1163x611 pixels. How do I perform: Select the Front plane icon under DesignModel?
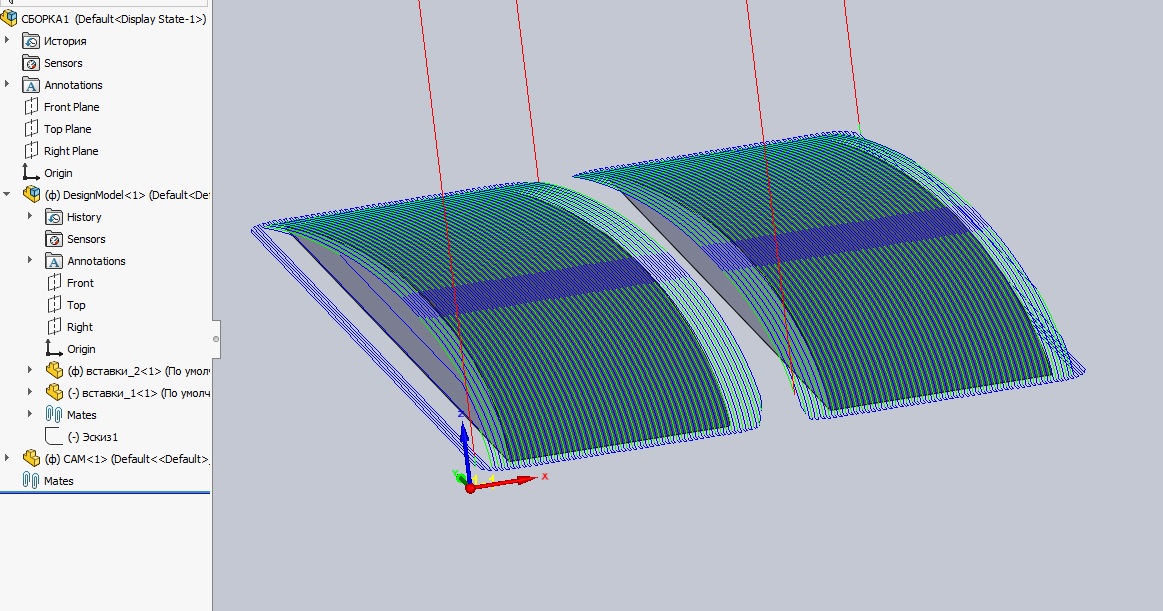click(x=54, y=283)
